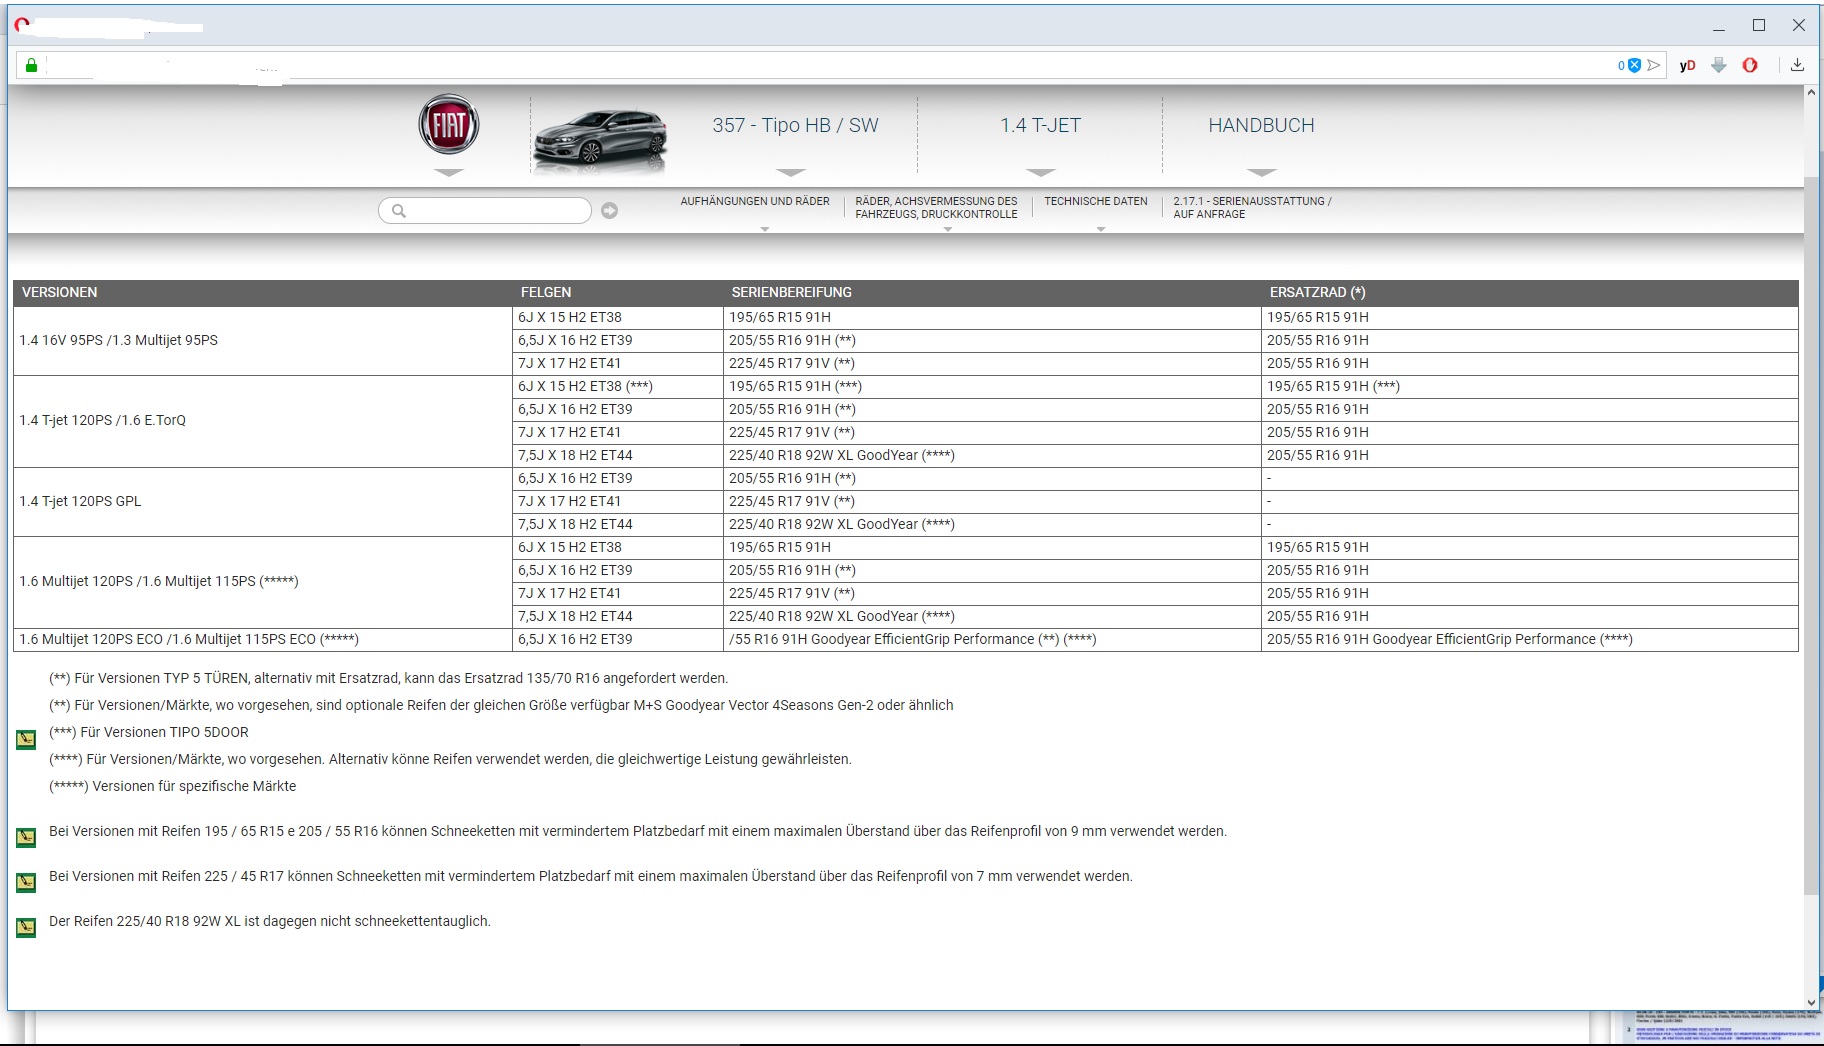
Task: Click the grey search submit arrow button
Action: tap(609, 210)
